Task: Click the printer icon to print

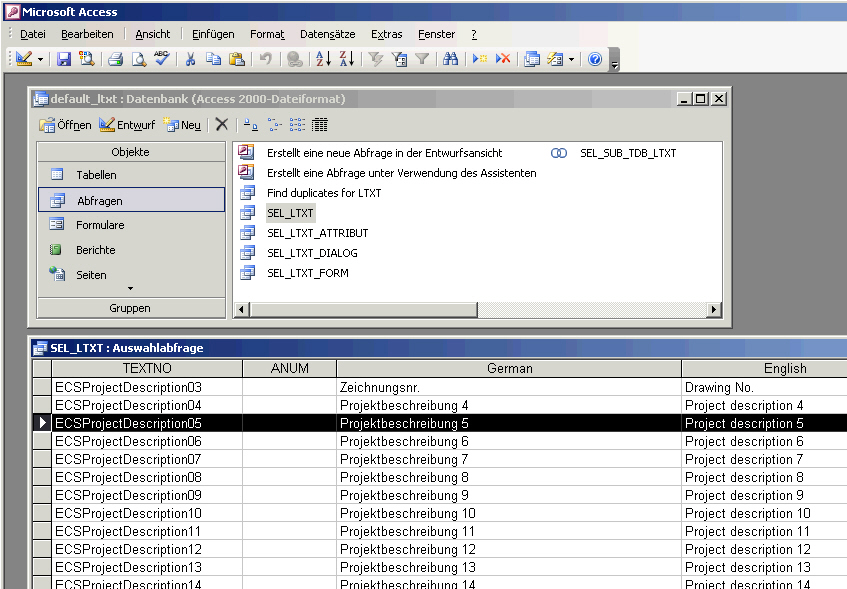Action: 116,58
